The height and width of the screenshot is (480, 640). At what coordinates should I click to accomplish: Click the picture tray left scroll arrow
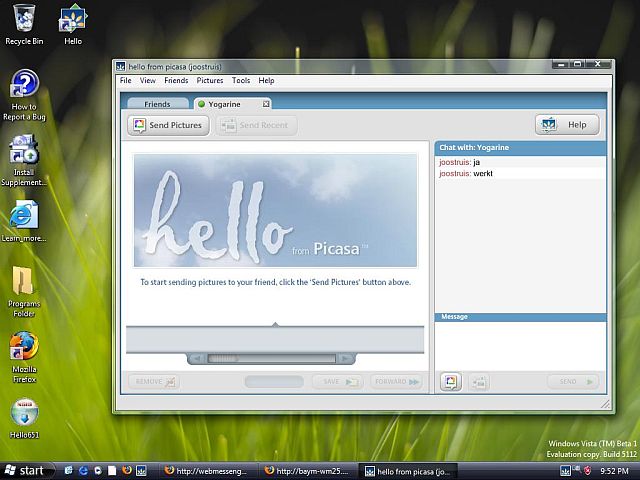[x=197, y=358]
